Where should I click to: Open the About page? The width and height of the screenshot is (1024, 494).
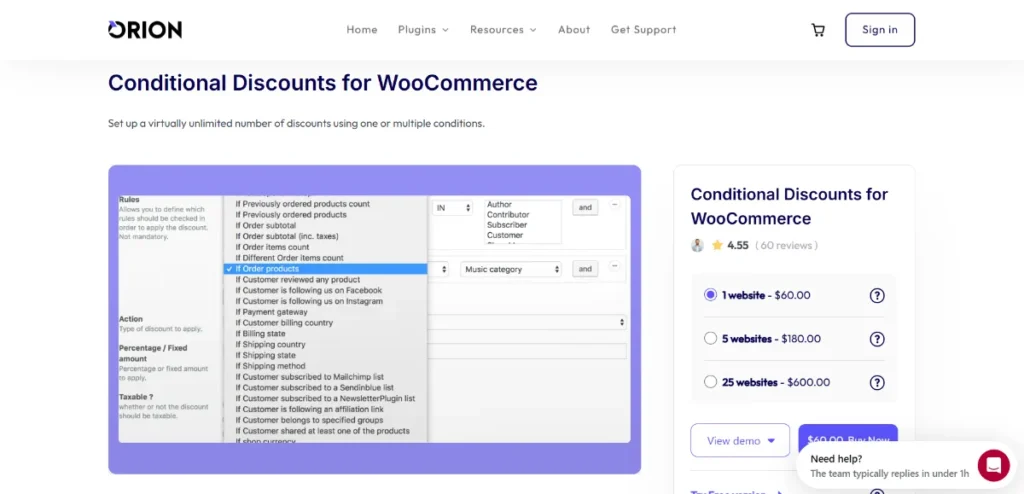574,30
